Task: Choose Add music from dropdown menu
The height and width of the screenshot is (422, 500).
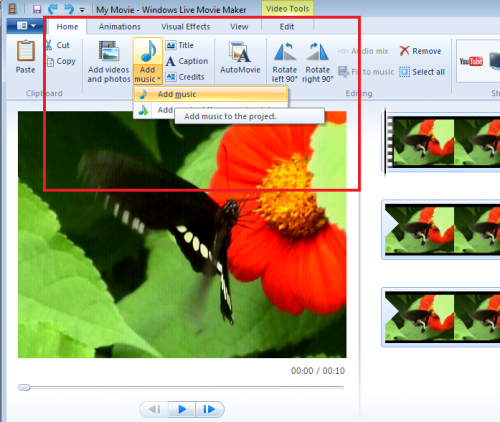Action: tap(210, 94)
